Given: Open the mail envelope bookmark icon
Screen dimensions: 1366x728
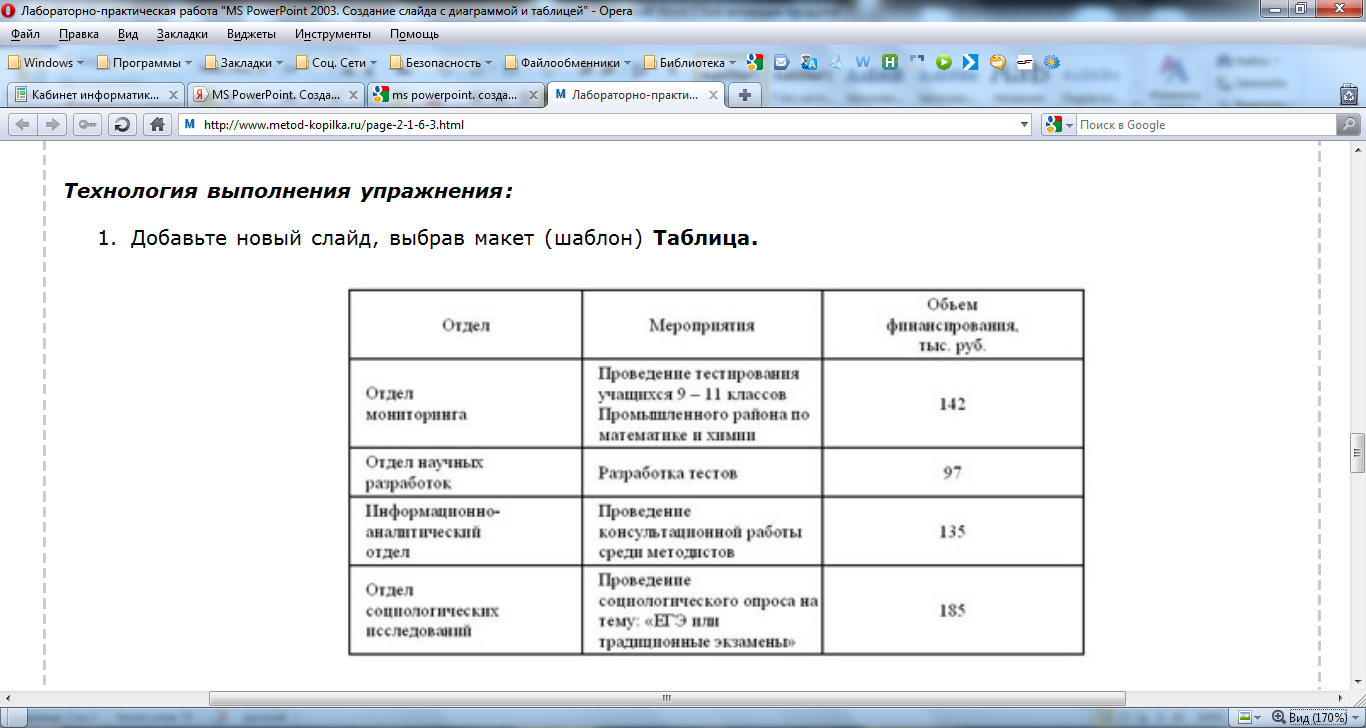Looking at the screenshot, I should [x=782, y=62].
